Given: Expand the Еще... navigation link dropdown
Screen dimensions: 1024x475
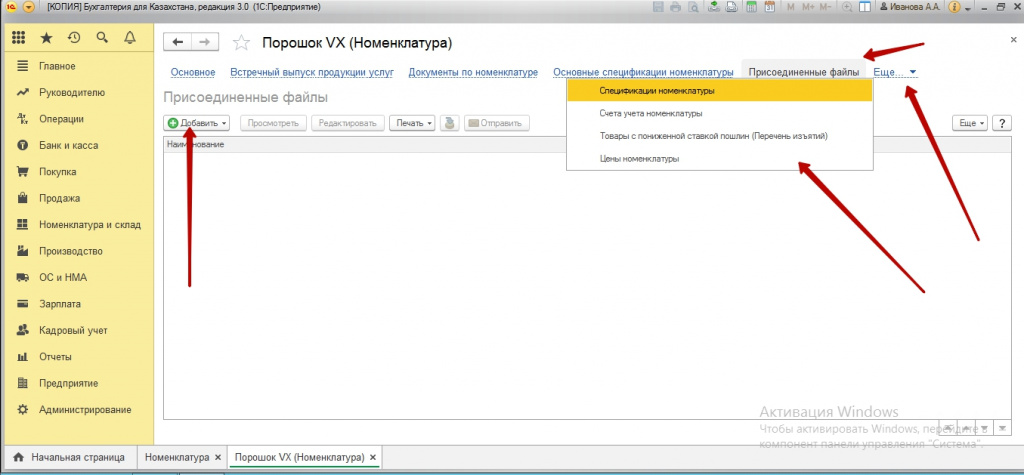Looking at the screenshot, I should pos(895,72).
